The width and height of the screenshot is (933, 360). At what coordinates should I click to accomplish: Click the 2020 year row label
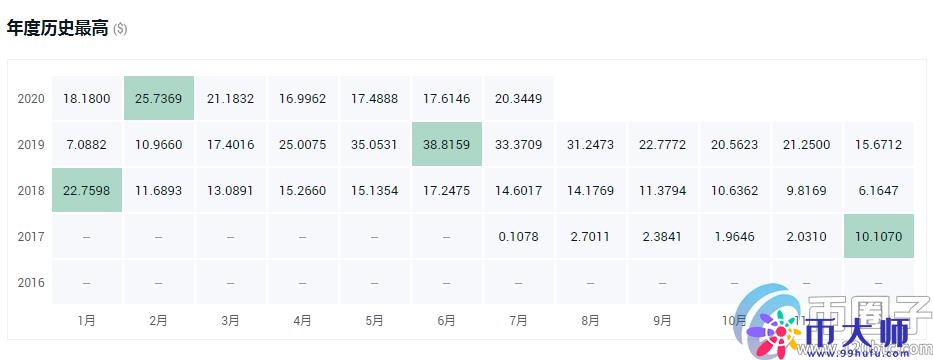coord(31,99)
